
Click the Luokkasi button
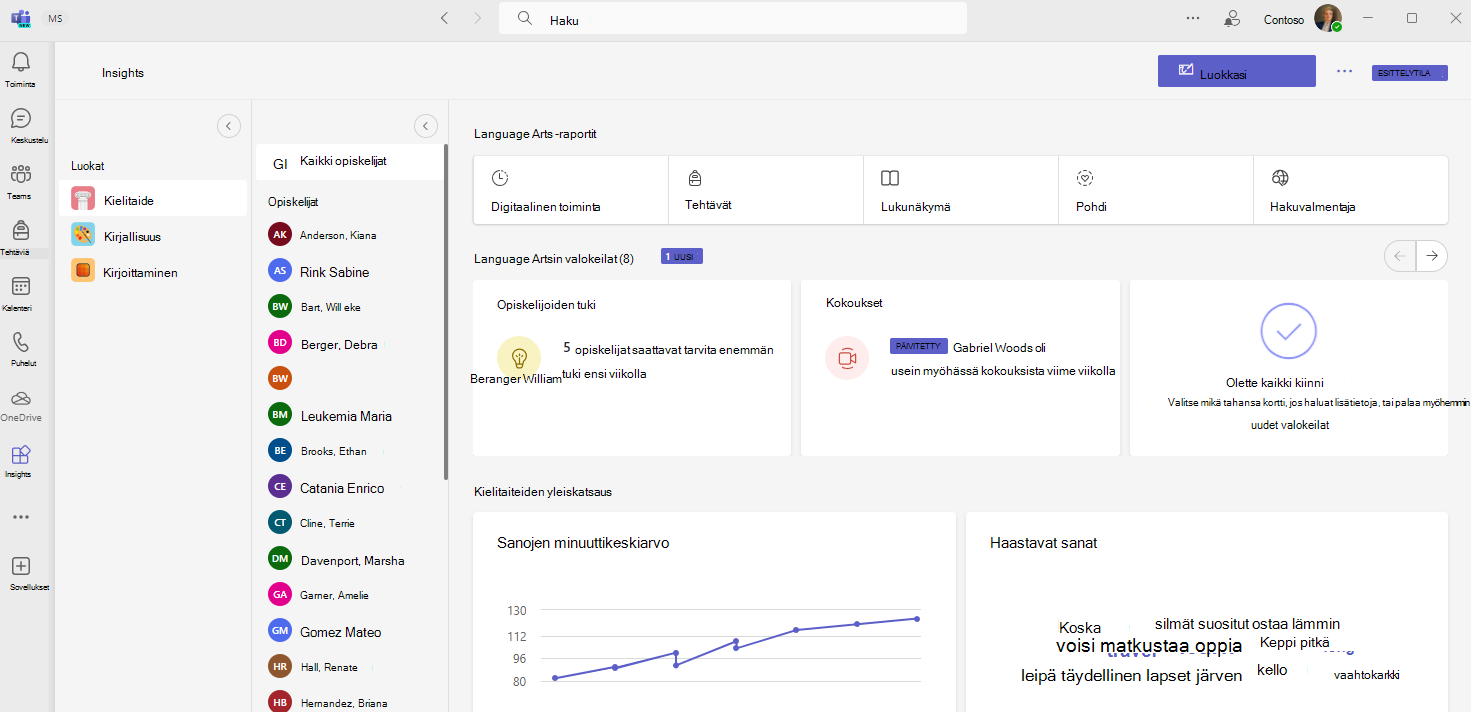click(x=1237, y=71)
